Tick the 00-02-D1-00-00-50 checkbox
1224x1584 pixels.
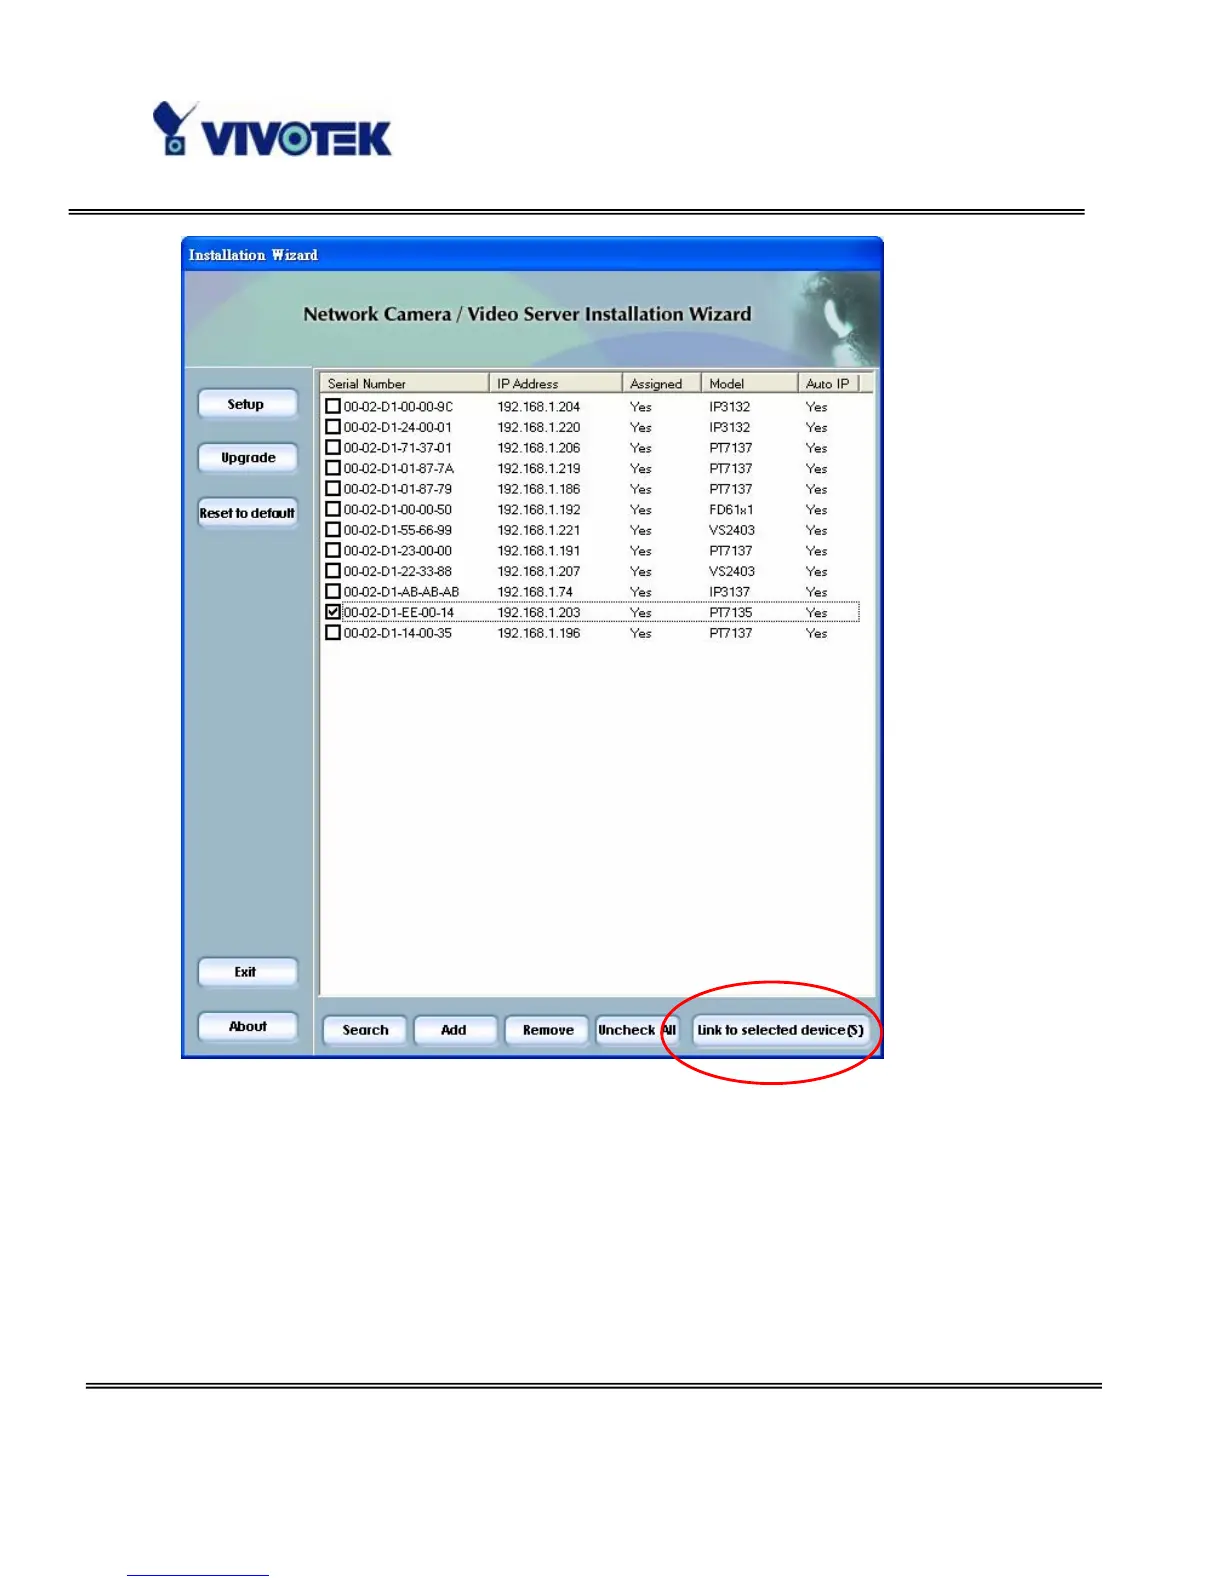click(x=333, y=509)
